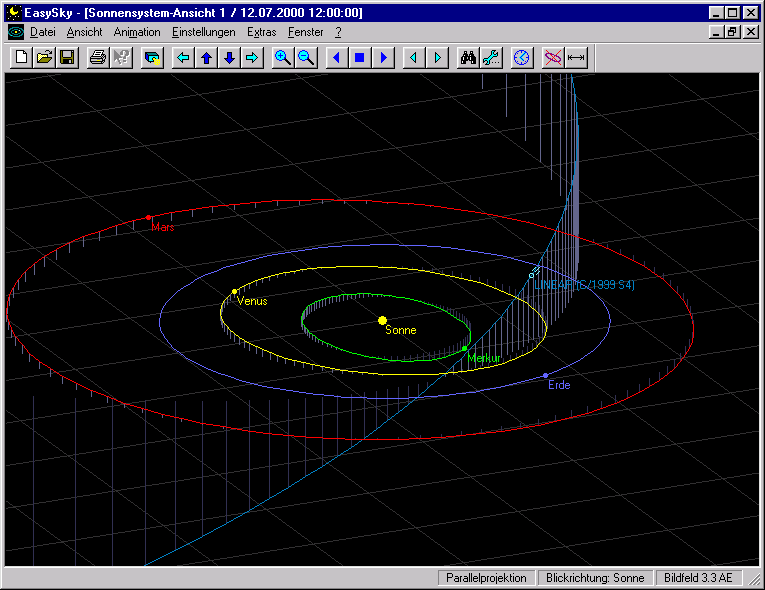This screenshot has height=590, width=765.
Task: Open the Animation menu
Action: click(x=137, y=32)
